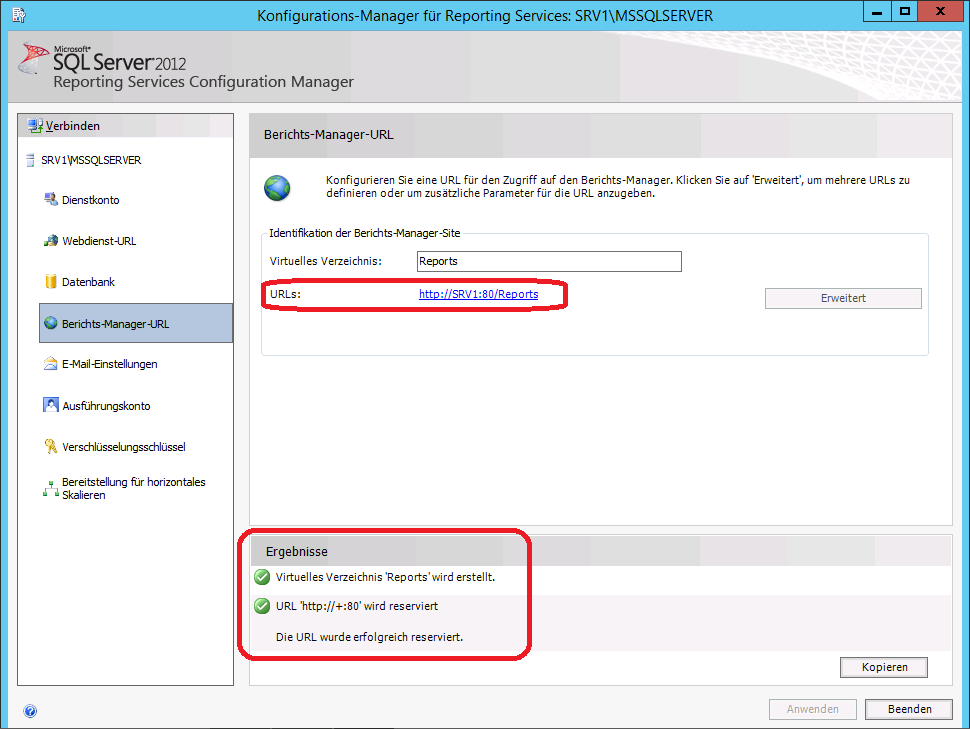Click the Beenden button

(x=909, y=709)
